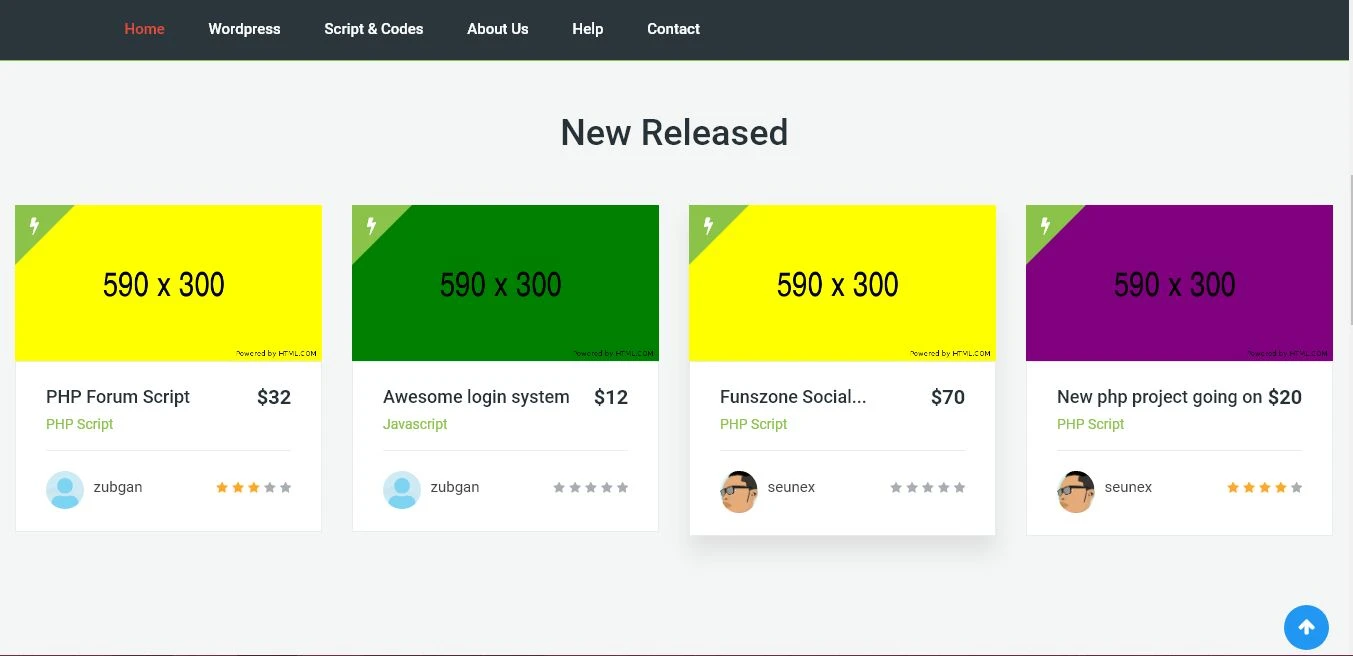Click the blue scroll-to-top arrow button
Screen dimensions: 1353x656
click(x=1306, y=628)
